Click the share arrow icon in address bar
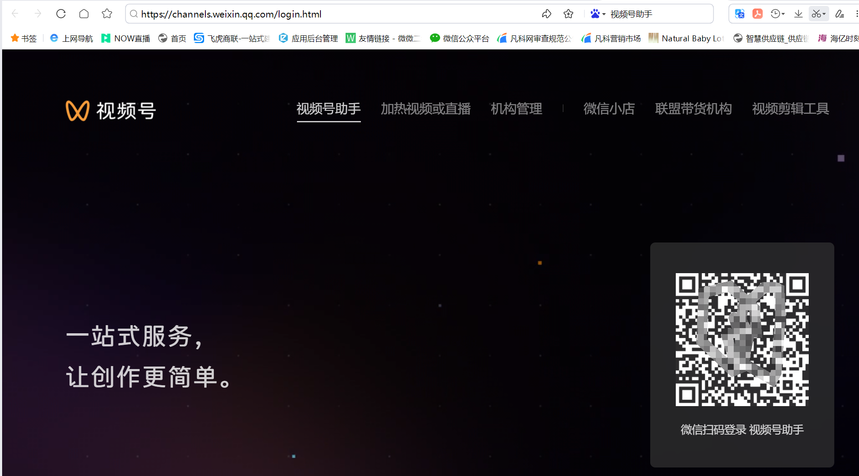The height and width of the screenshot is (476, 859). [546, 14]
